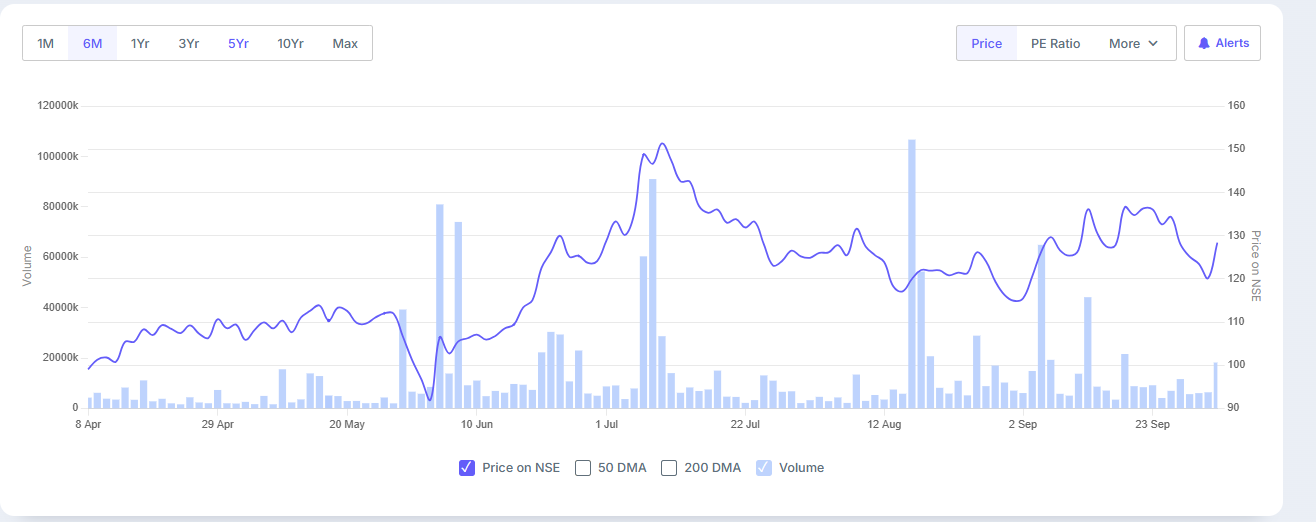The height and width of the screenshot is (522, 1316).
Task: Click the 90 price axis label
Action: click(1234, 408)
